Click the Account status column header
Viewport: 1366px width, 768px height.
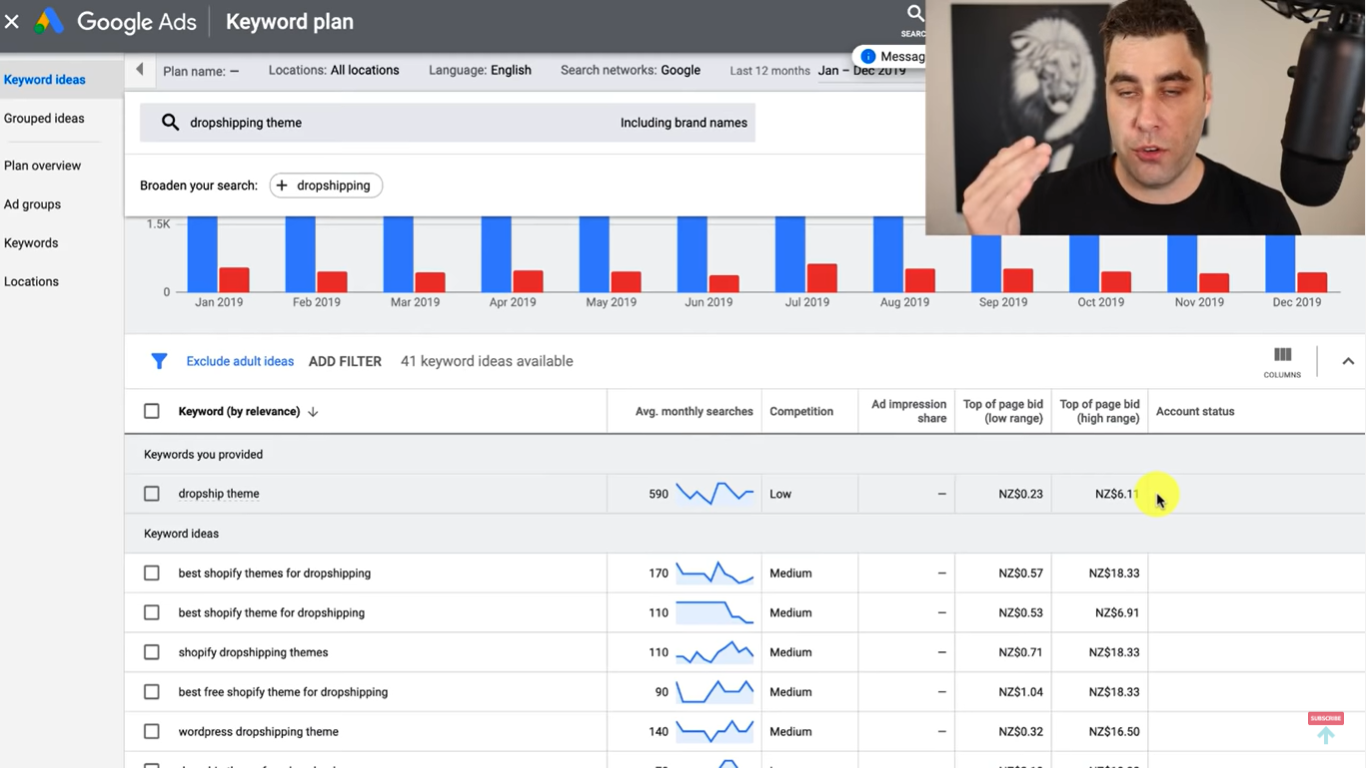point(1195,411)
